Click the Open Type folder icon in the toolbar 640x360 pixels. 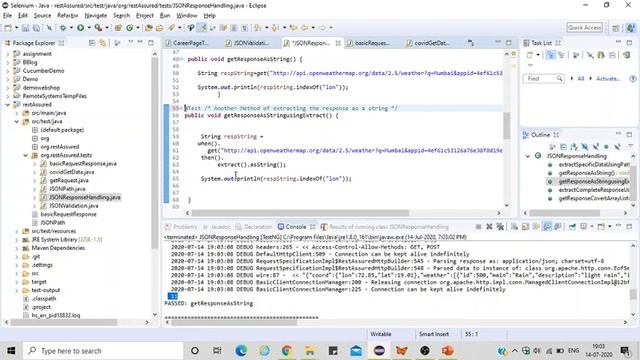coord(149,28)
